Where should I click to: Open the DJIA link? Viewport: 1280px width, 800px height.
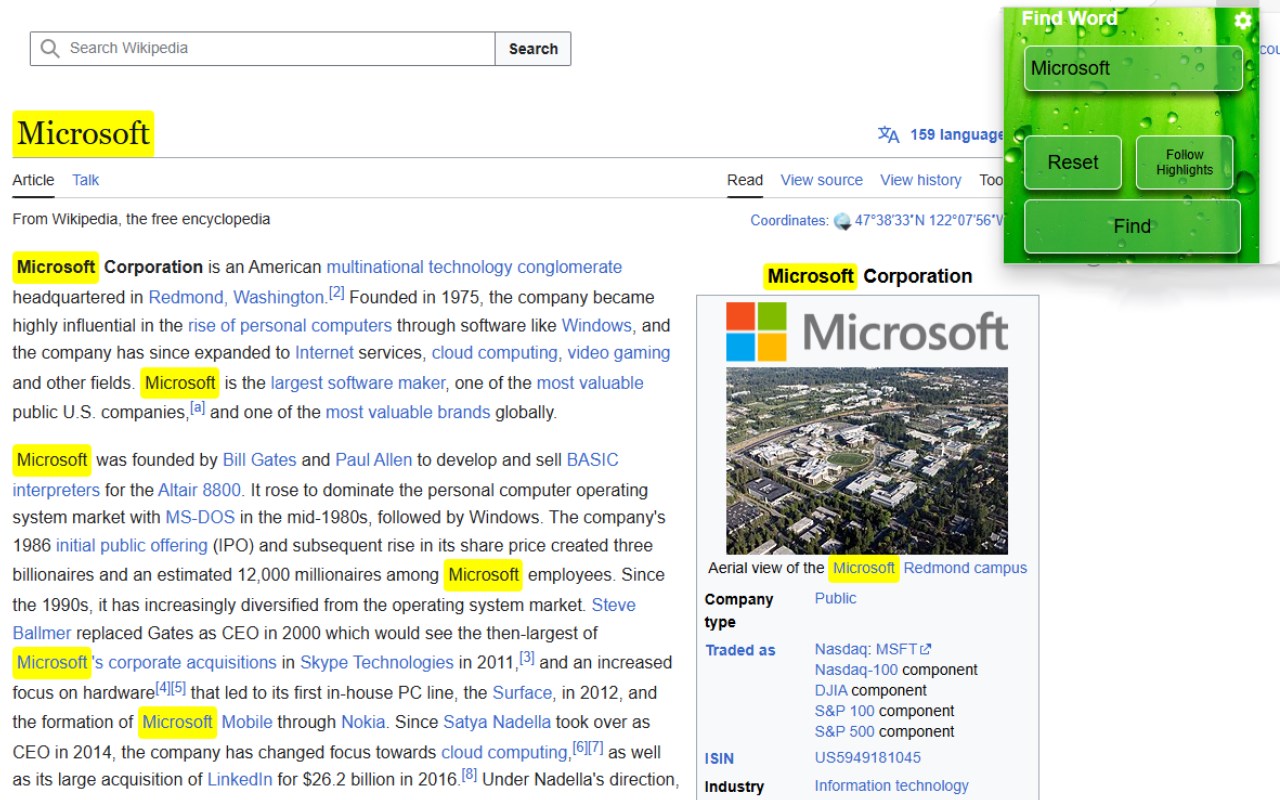[x=831, y=691]
